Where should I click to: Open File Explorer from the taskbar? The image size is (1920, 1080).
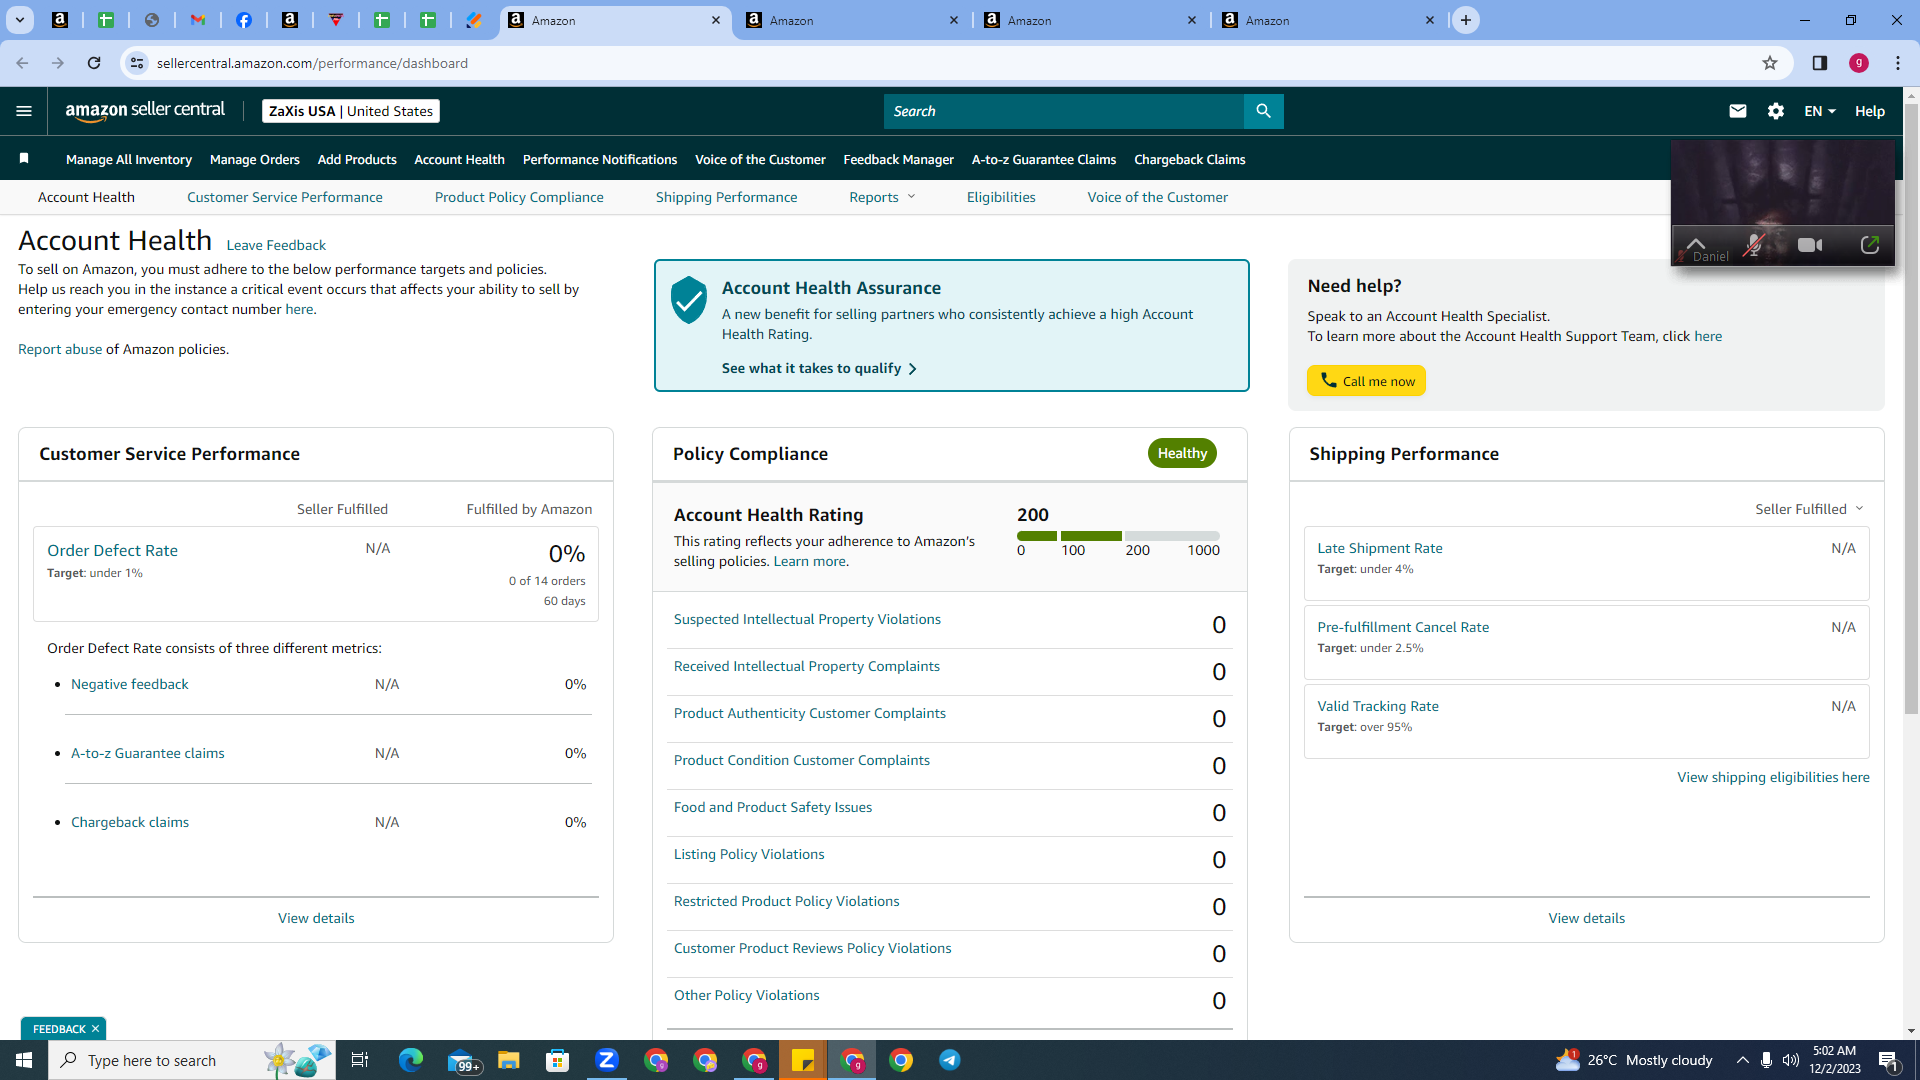509,1060
